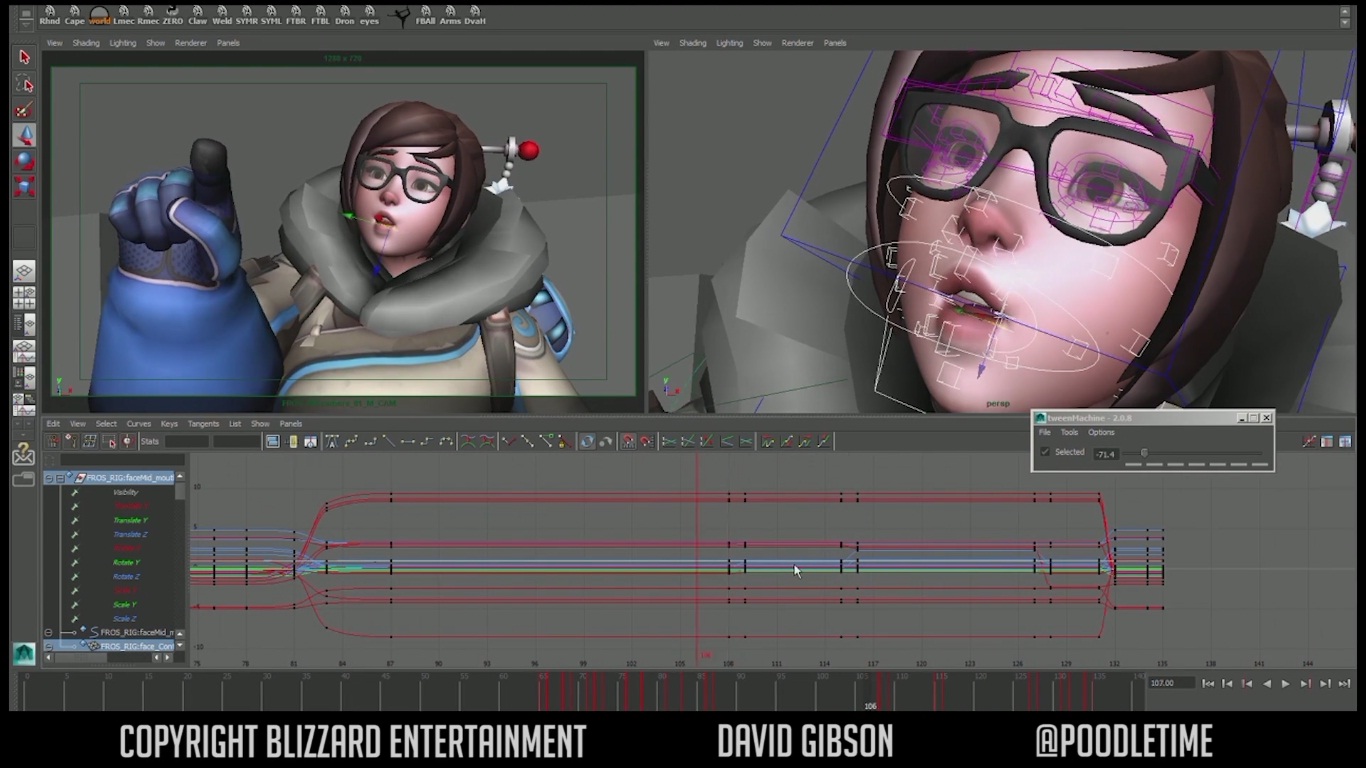This screenshot has width=1366, height=768.
Task: Open Options menu in tweenMachine window
Action: pos(1101,433)
